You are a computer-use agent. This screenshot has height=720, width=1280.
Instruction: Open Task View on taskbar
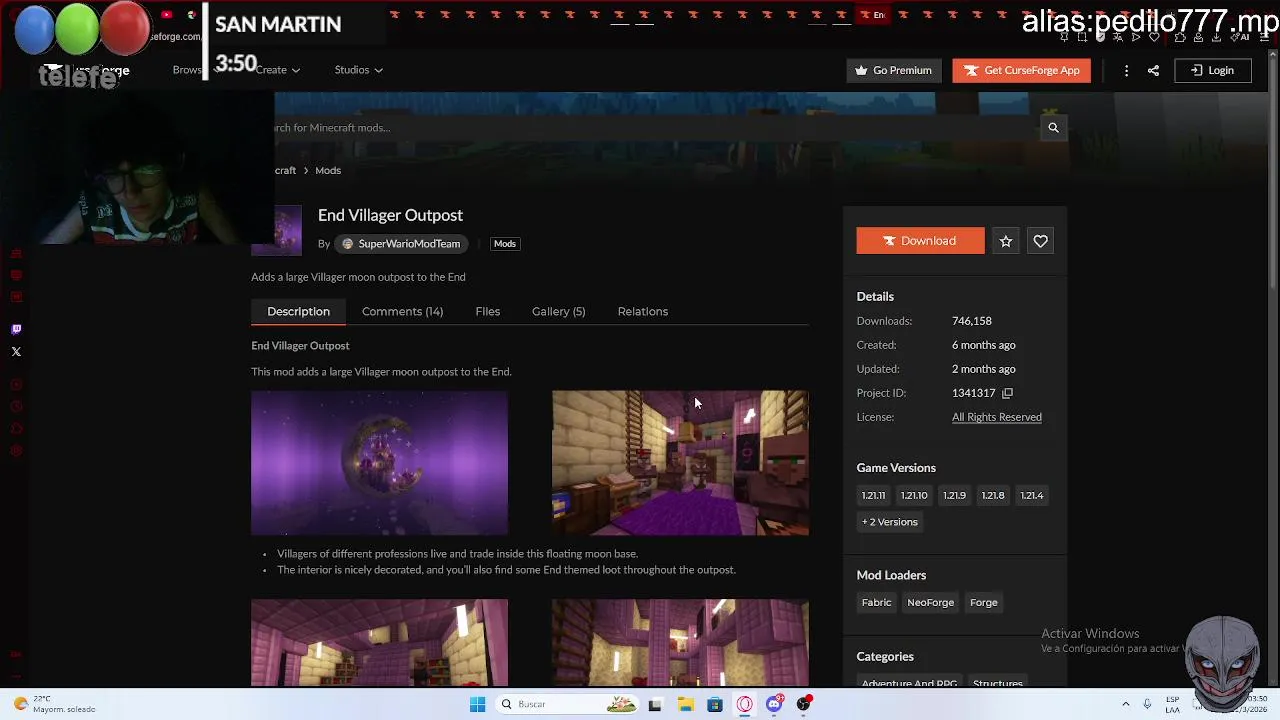point(655,704)
